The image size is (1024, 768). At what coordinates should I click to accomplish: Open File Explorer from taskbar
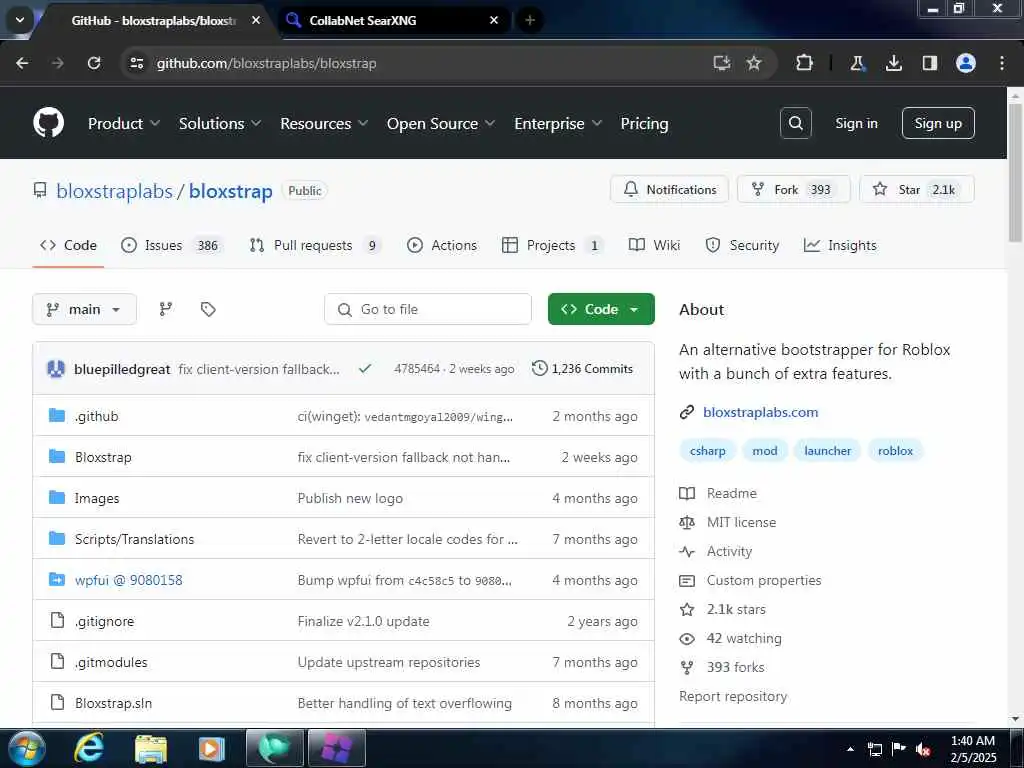pyautogui.click(x=151, y=748)
